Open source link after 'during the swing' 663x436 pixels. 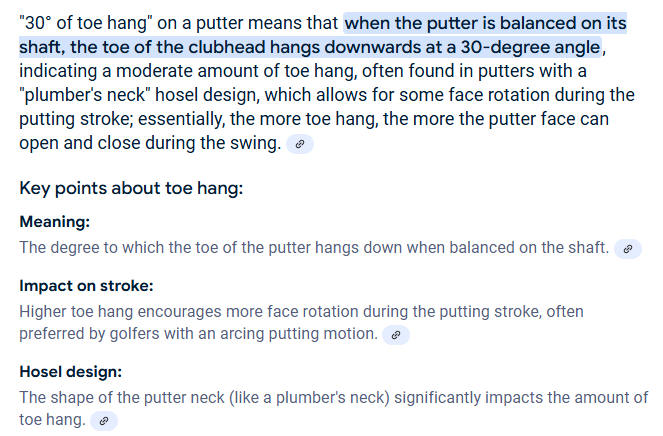tap(300, 144)
